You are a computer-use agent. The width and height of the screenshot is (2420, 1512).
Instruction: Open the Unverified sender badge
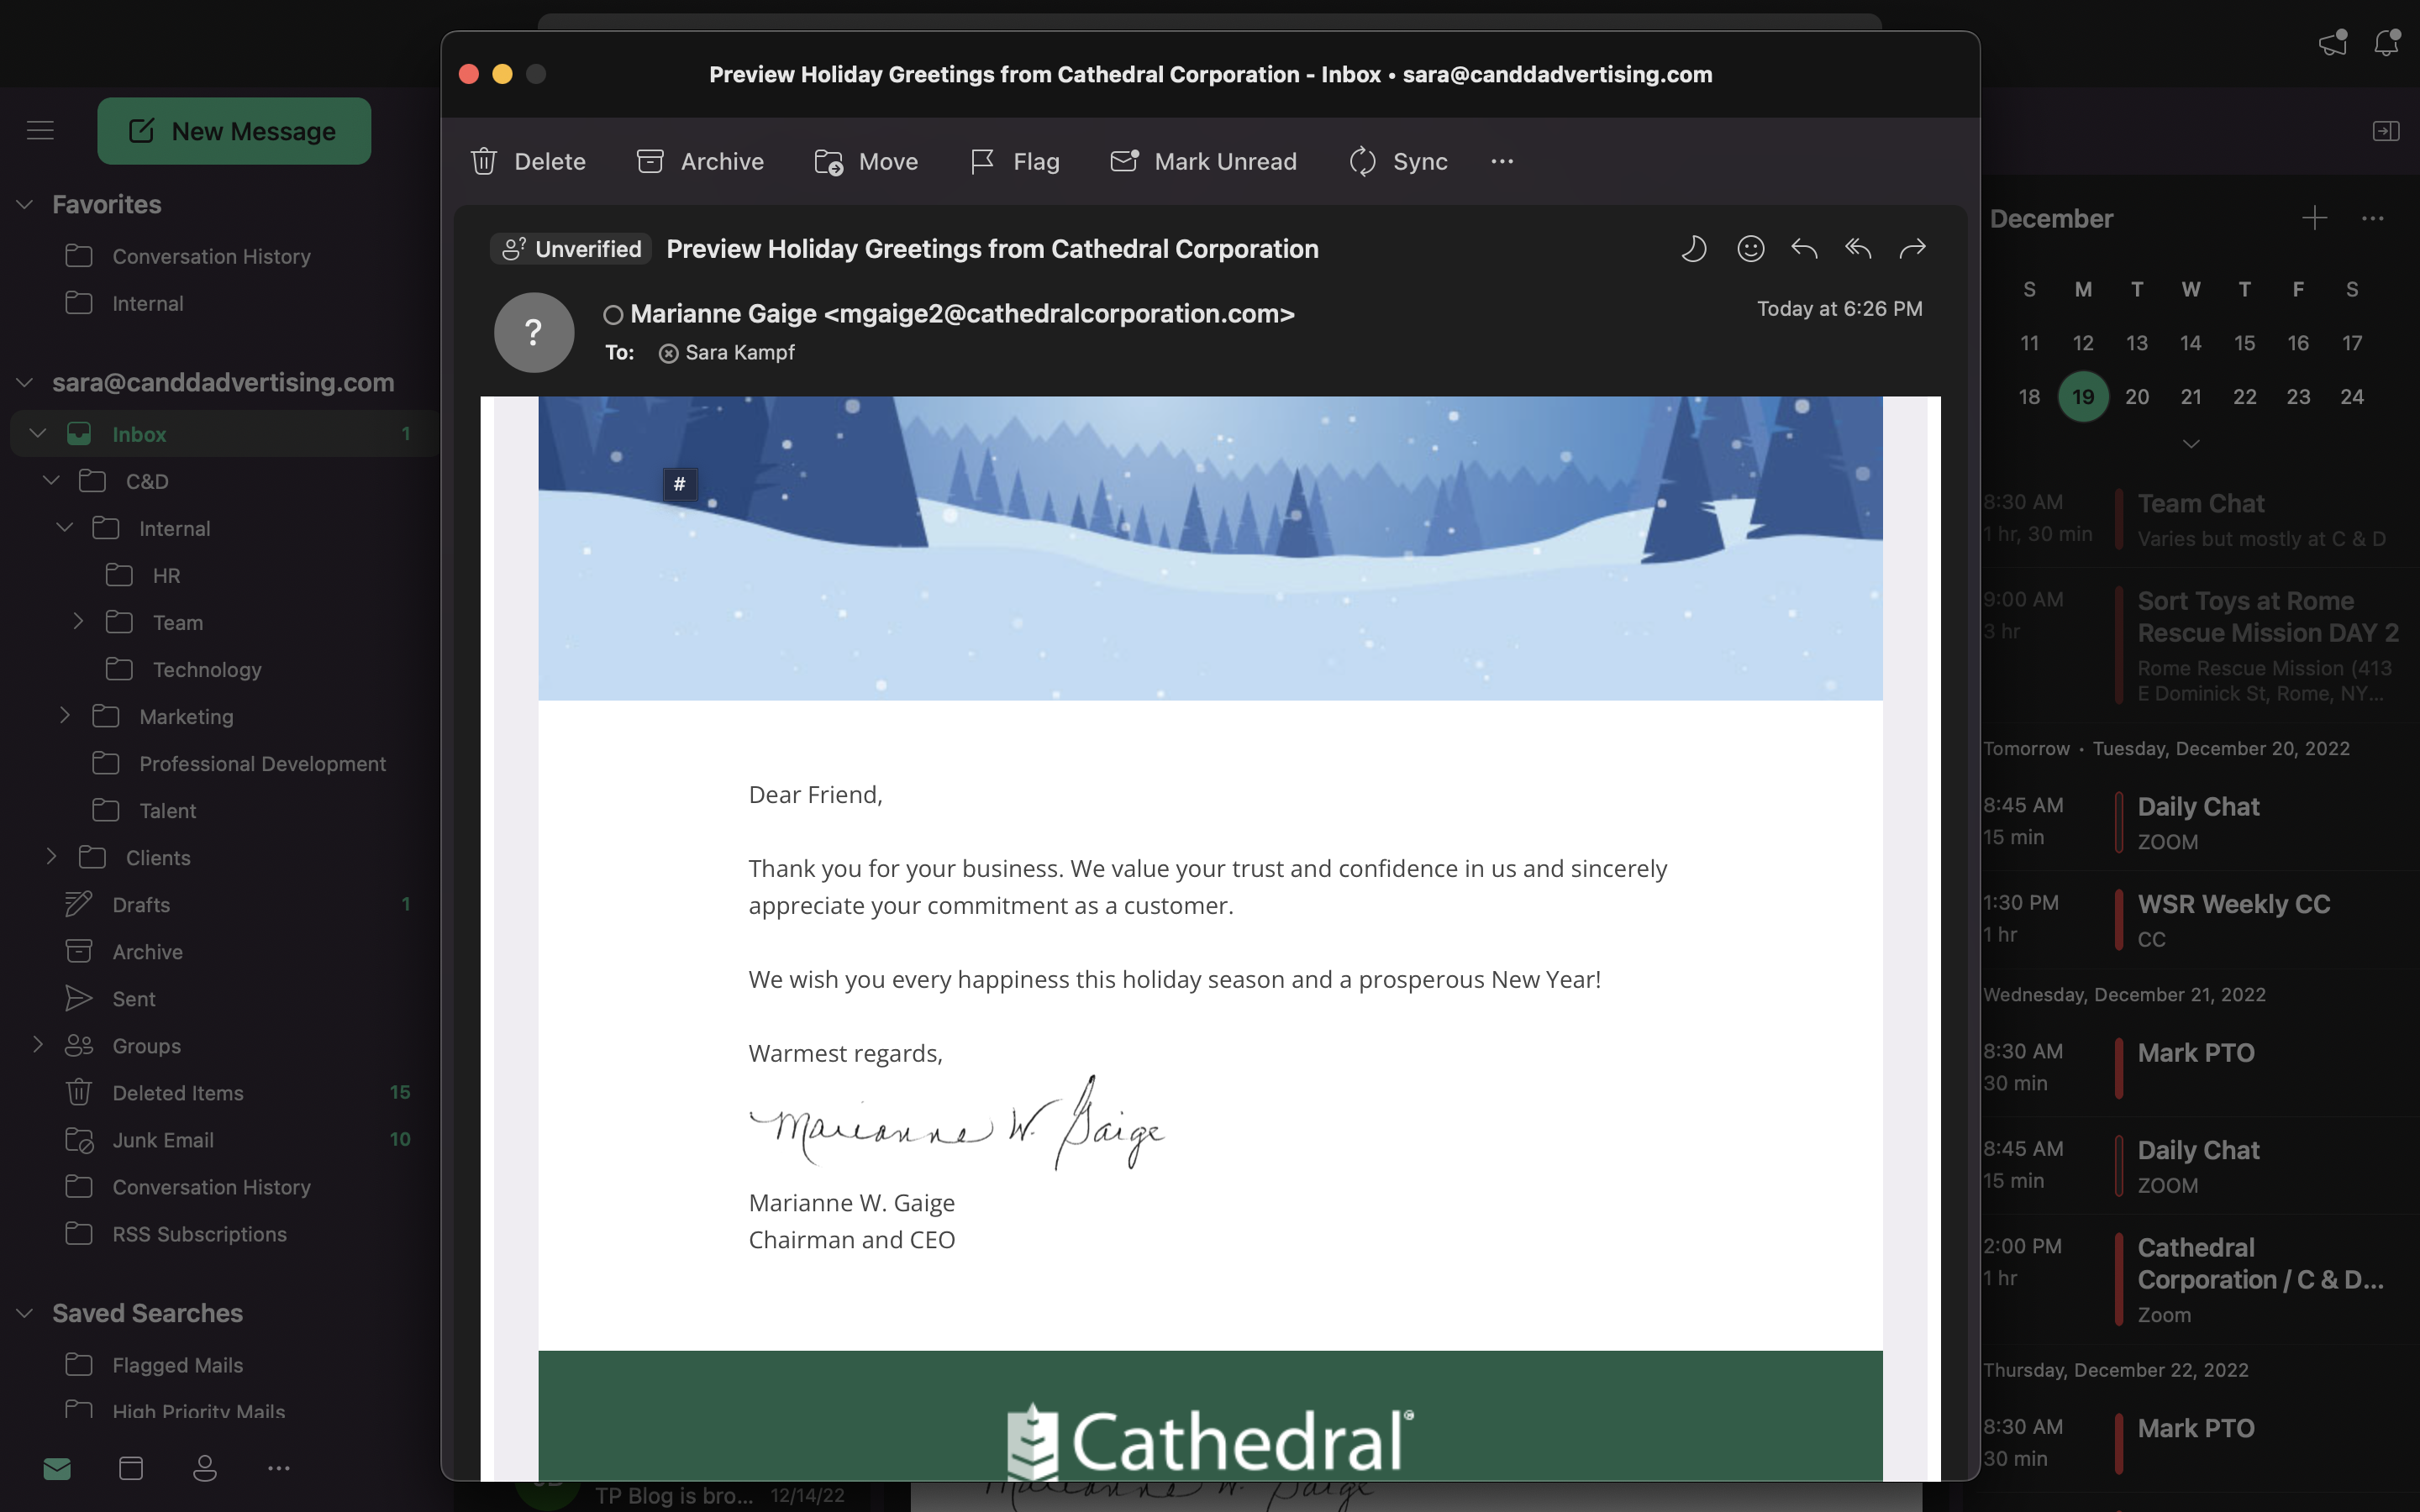[x=571, y=249]
